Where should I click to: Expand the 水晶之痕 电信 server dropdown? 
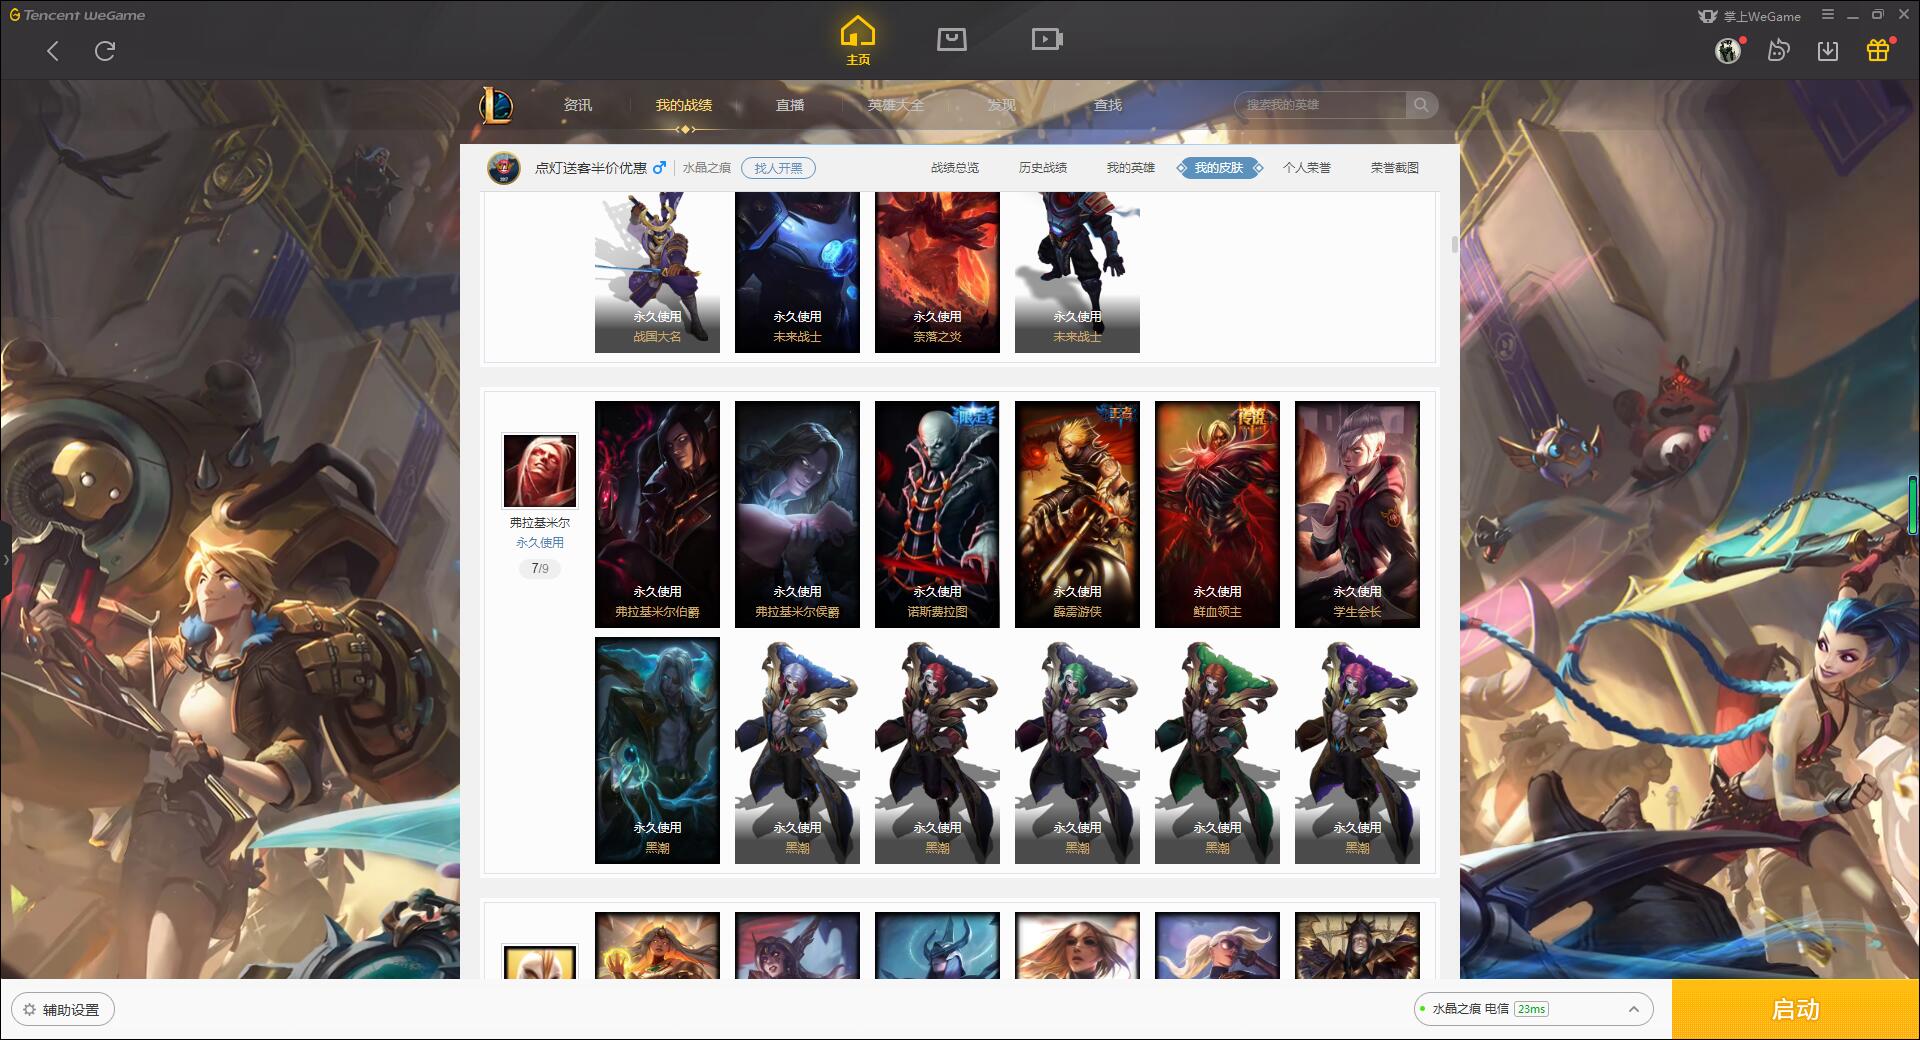point(1533,1009)
